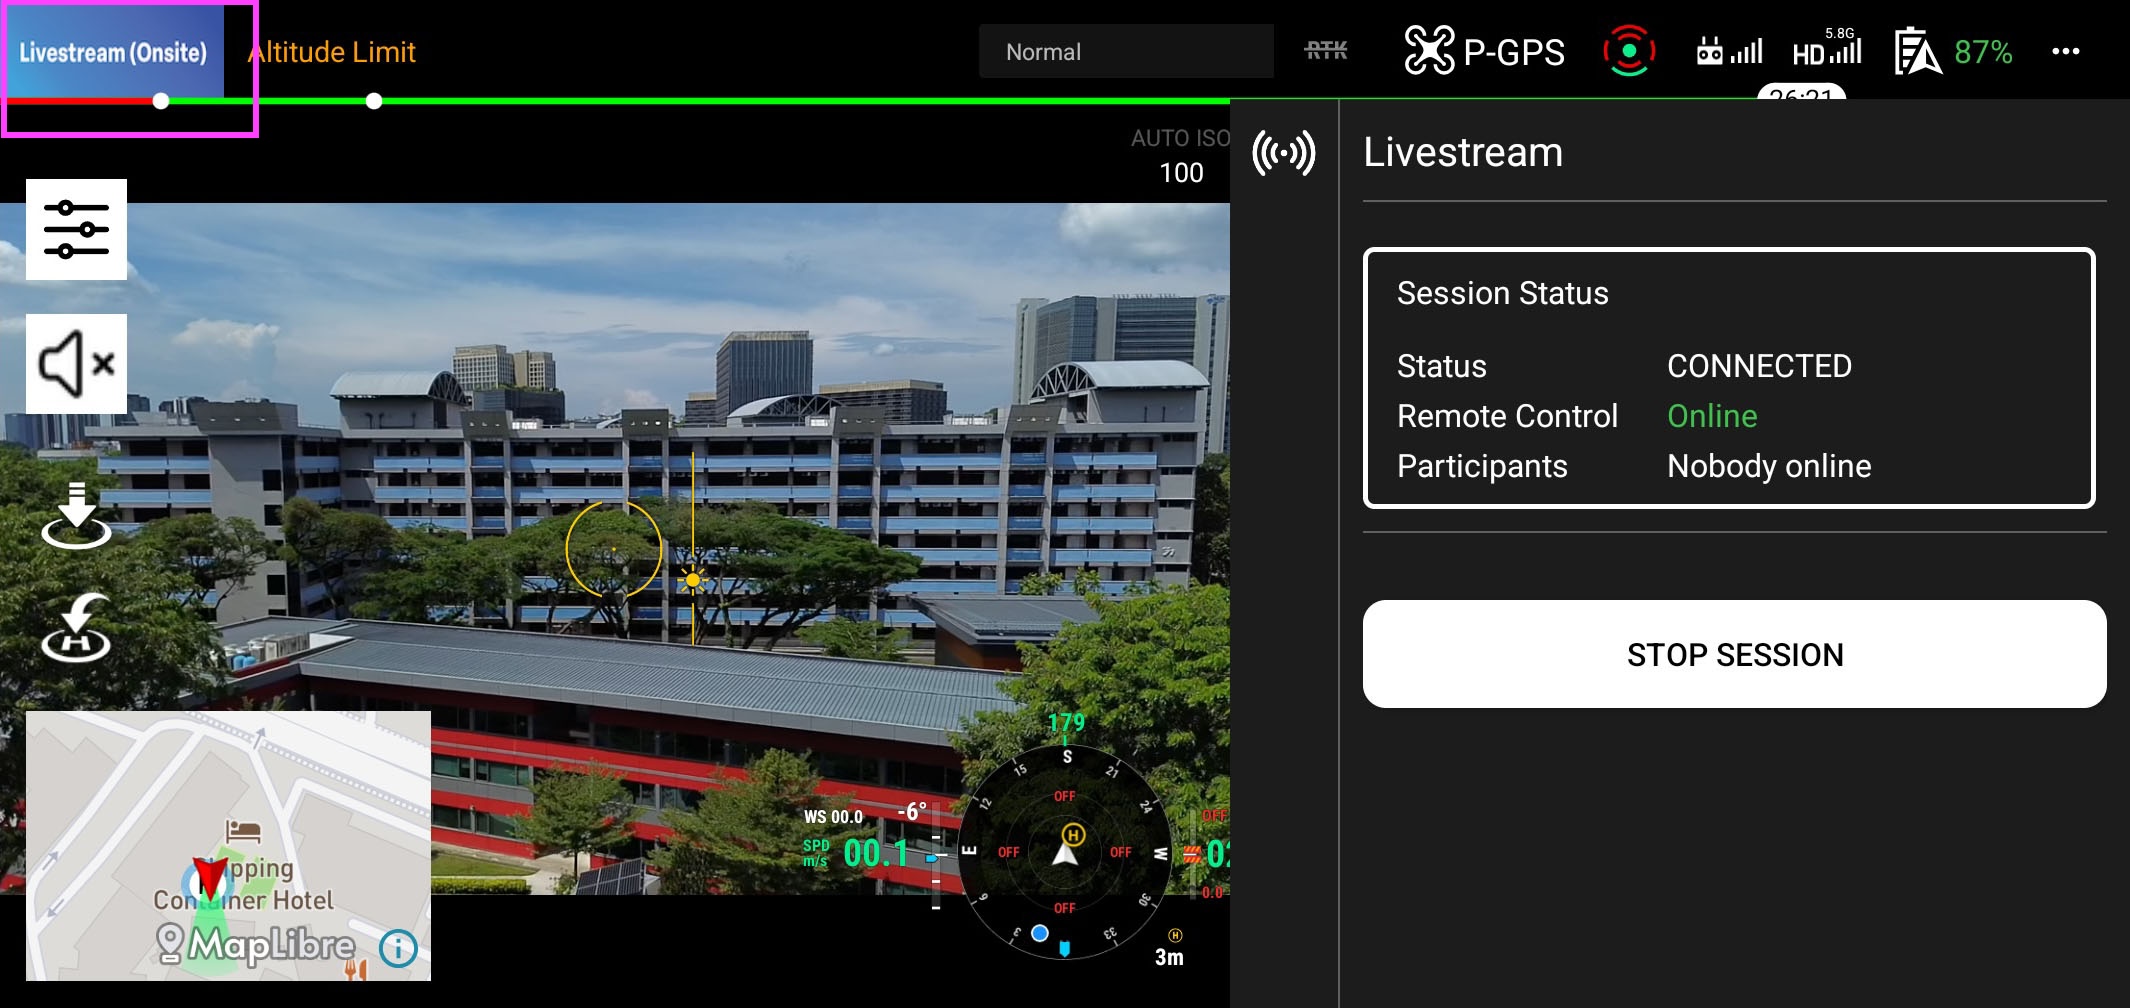This screenshot has width=2130, height=1008.
Task: Click the second white marker on the green progress bar
Action: click(374, 101)
